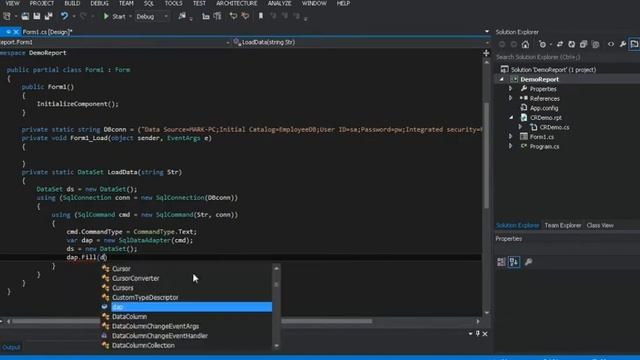Click the icon right of Debug dropdown
Viewport: 640px width, 360px height.
182,16
